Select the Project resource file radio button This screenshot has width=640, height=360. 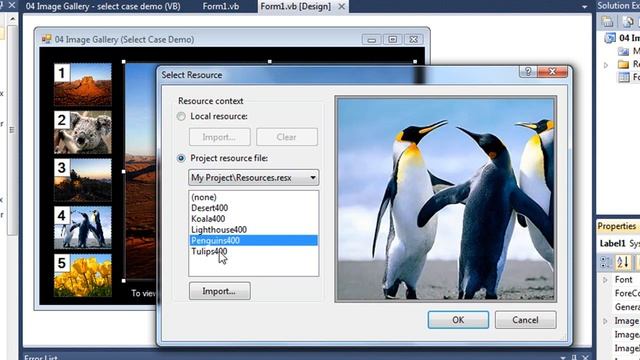click(181, 158)
